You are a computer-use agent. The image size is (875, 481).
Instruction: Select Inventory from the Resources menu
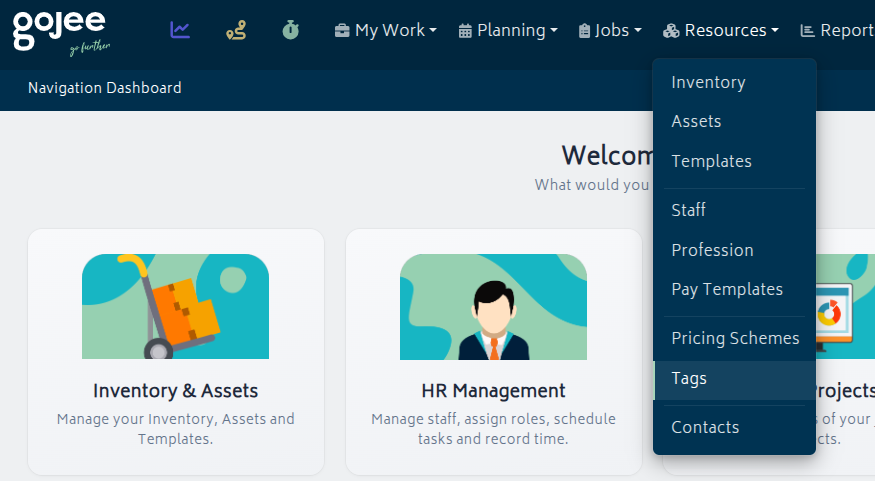coord(708,82)
